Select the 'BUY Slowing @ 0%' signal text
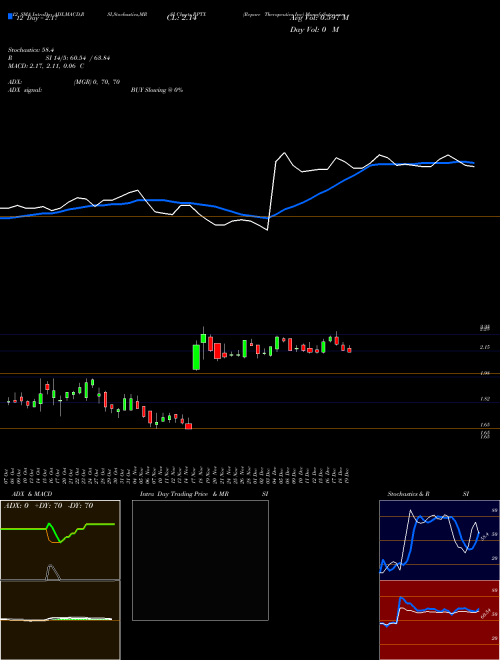This screenshot has width=500, height=660. coord(157,90)
